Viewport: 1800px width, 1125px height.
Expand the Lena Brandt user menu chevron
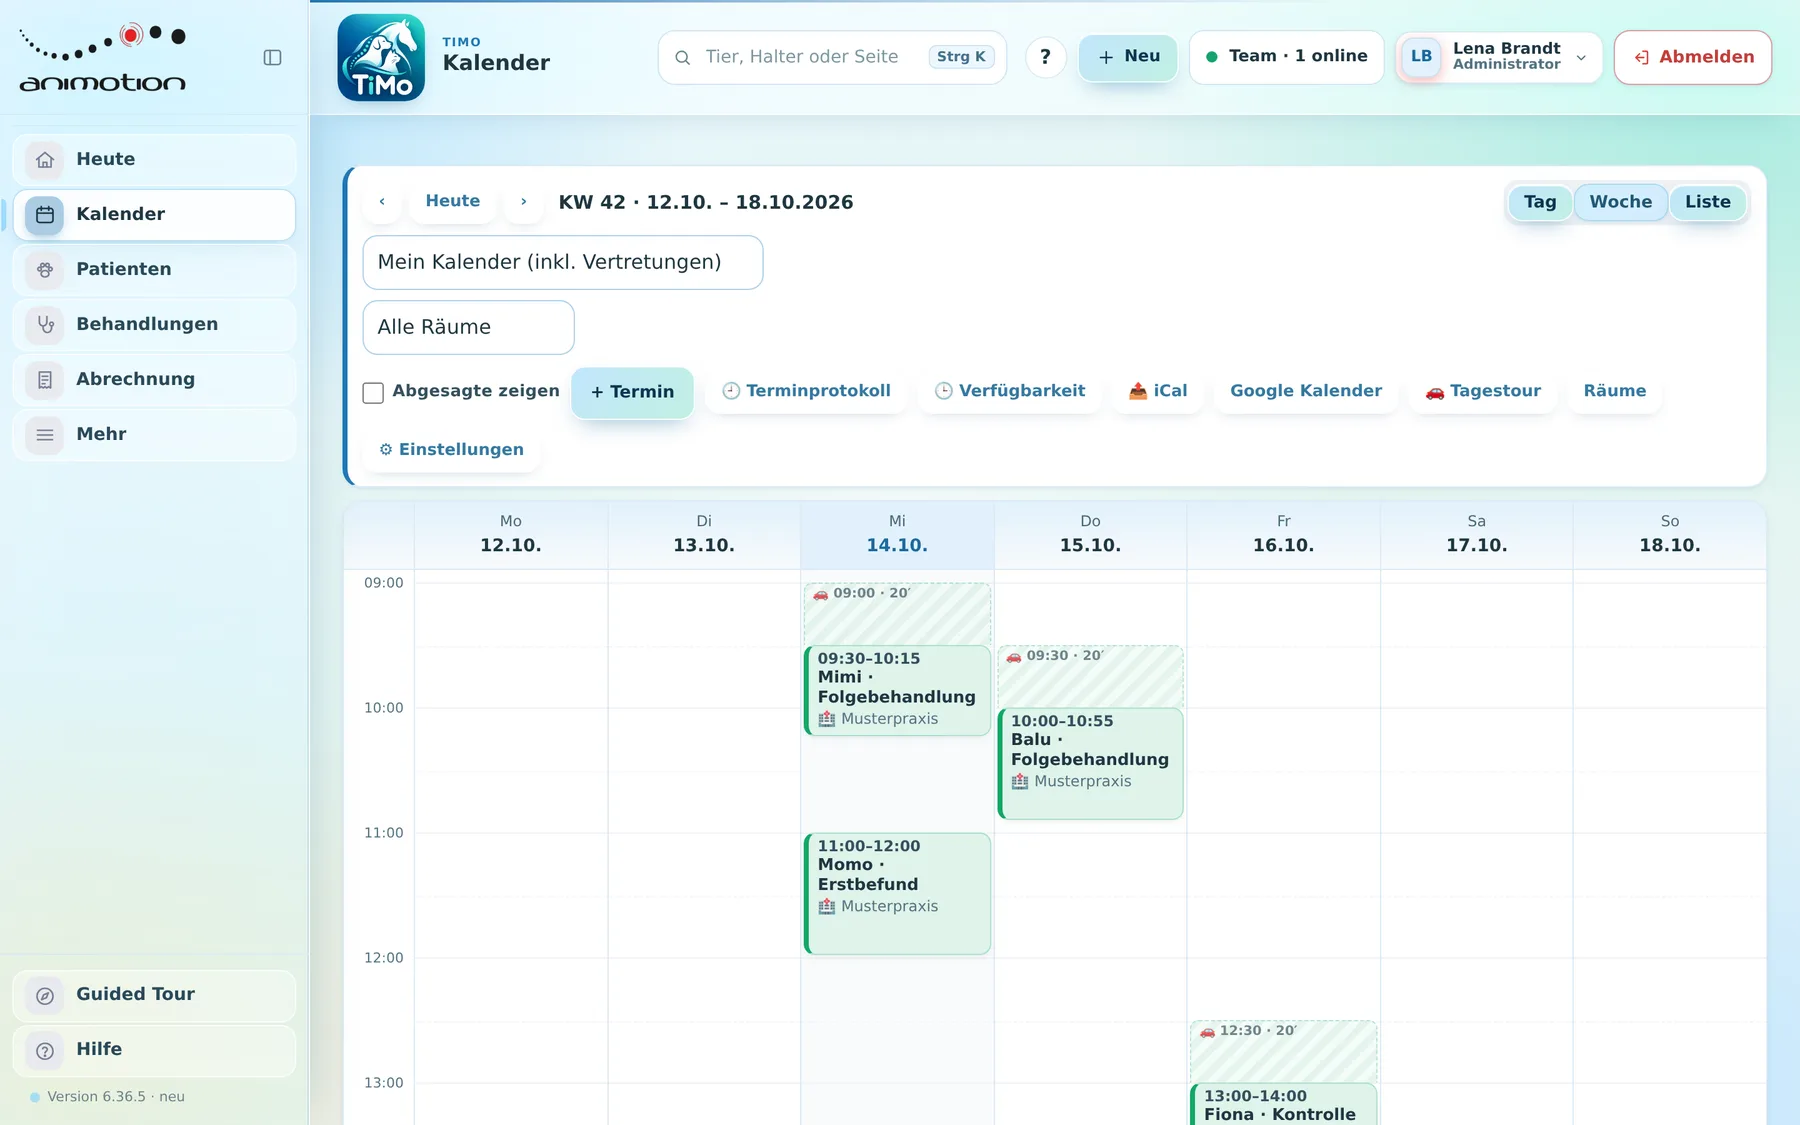pyautogui.click(x=1581, y=58)
